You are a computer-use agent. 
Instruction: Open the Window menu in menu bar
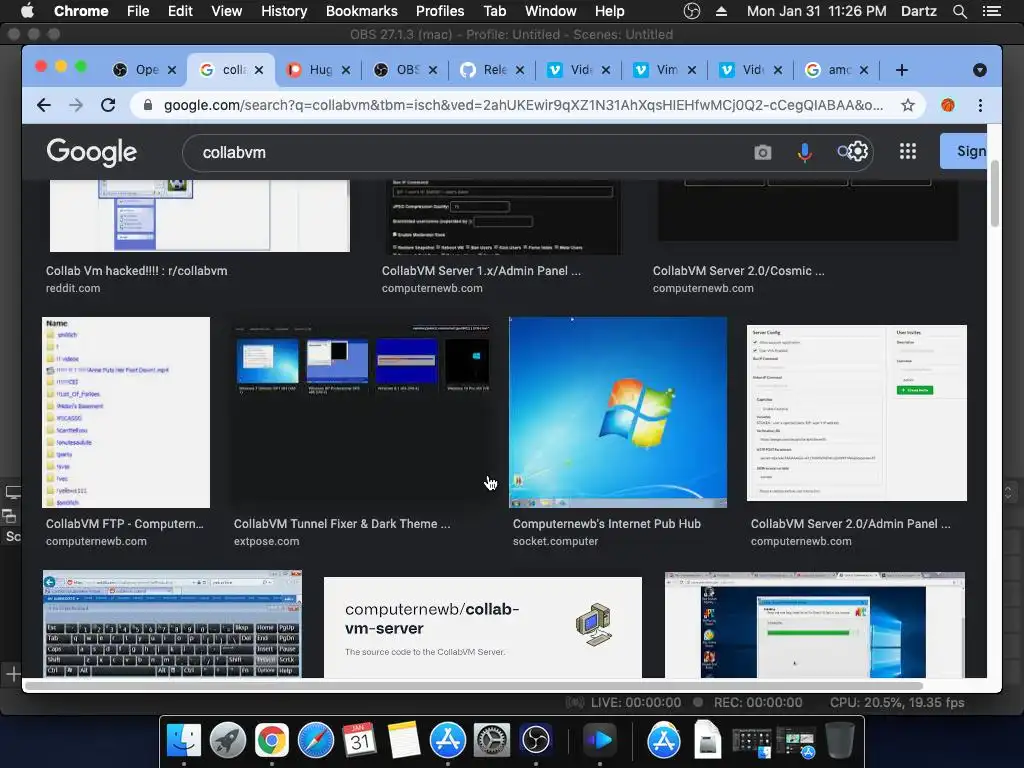[551, 11]
